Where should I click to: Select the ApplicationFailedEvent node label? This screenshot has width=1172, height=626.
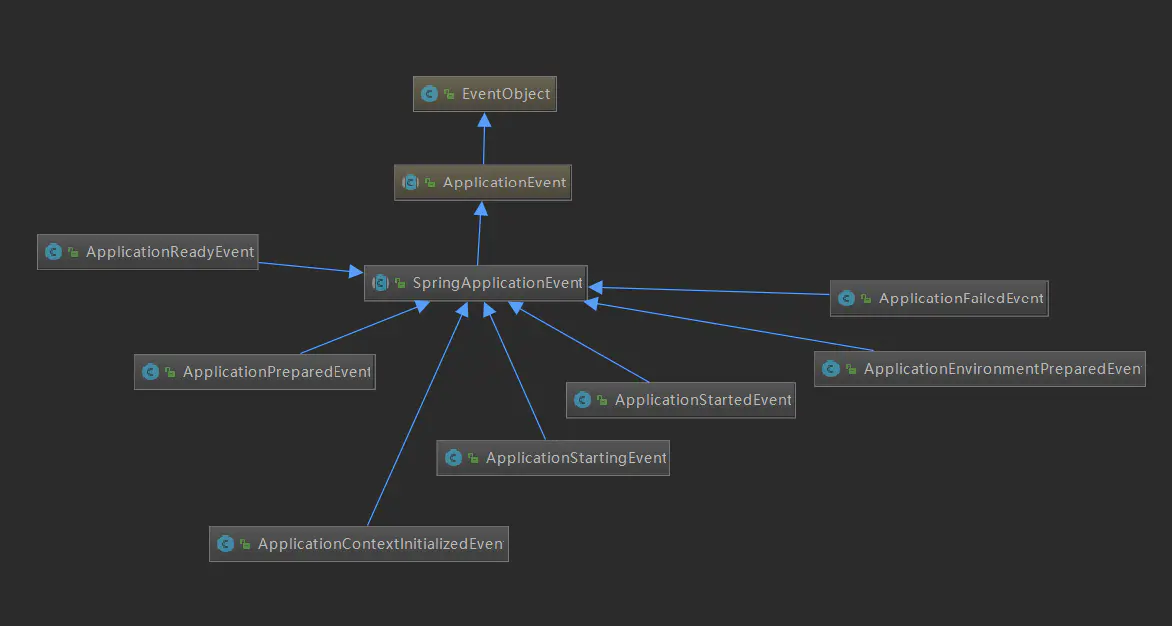(x=960, y=298)
